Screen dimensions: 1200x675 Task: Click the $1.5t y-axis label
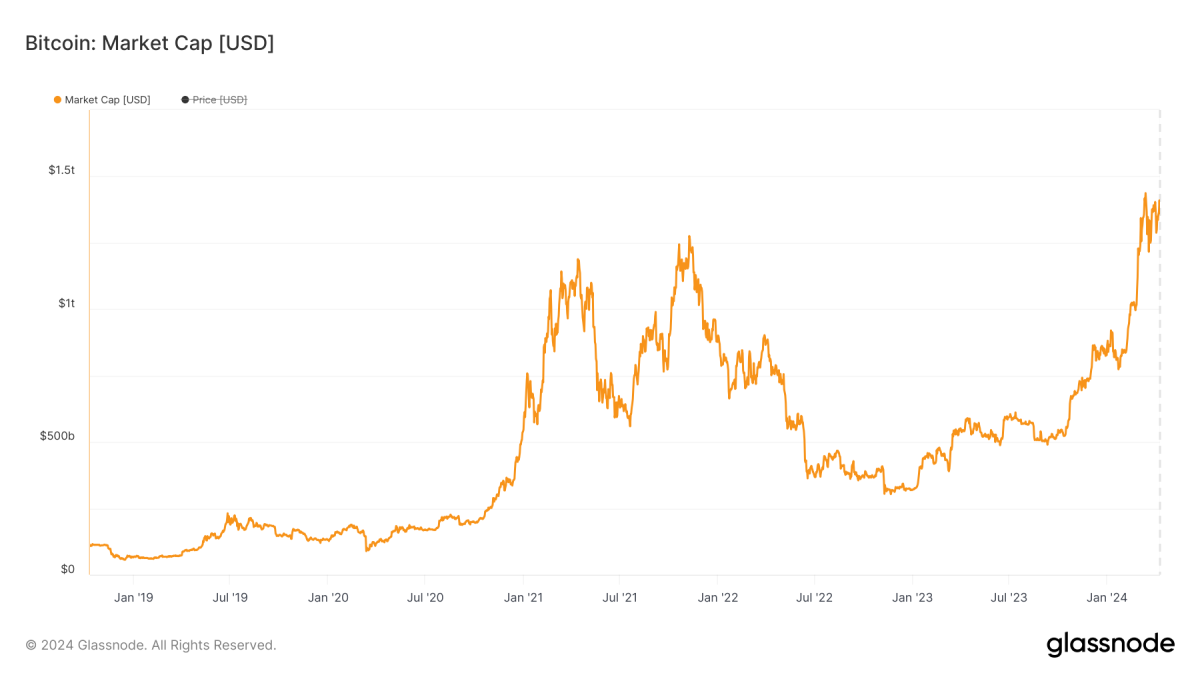61,170
